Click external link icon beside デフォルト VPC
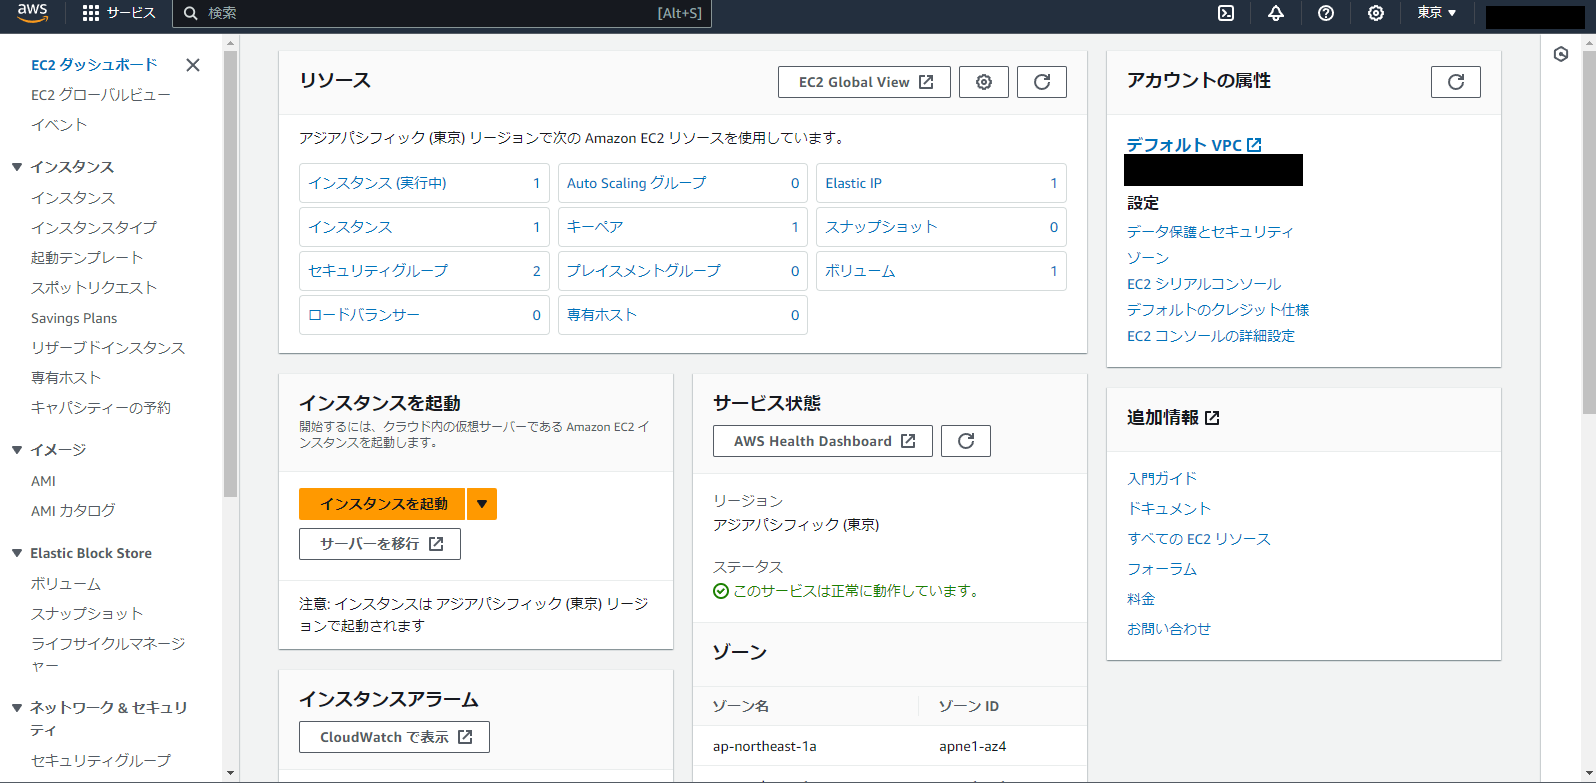Screen dimensions: 1596x783 (1254, 145)
